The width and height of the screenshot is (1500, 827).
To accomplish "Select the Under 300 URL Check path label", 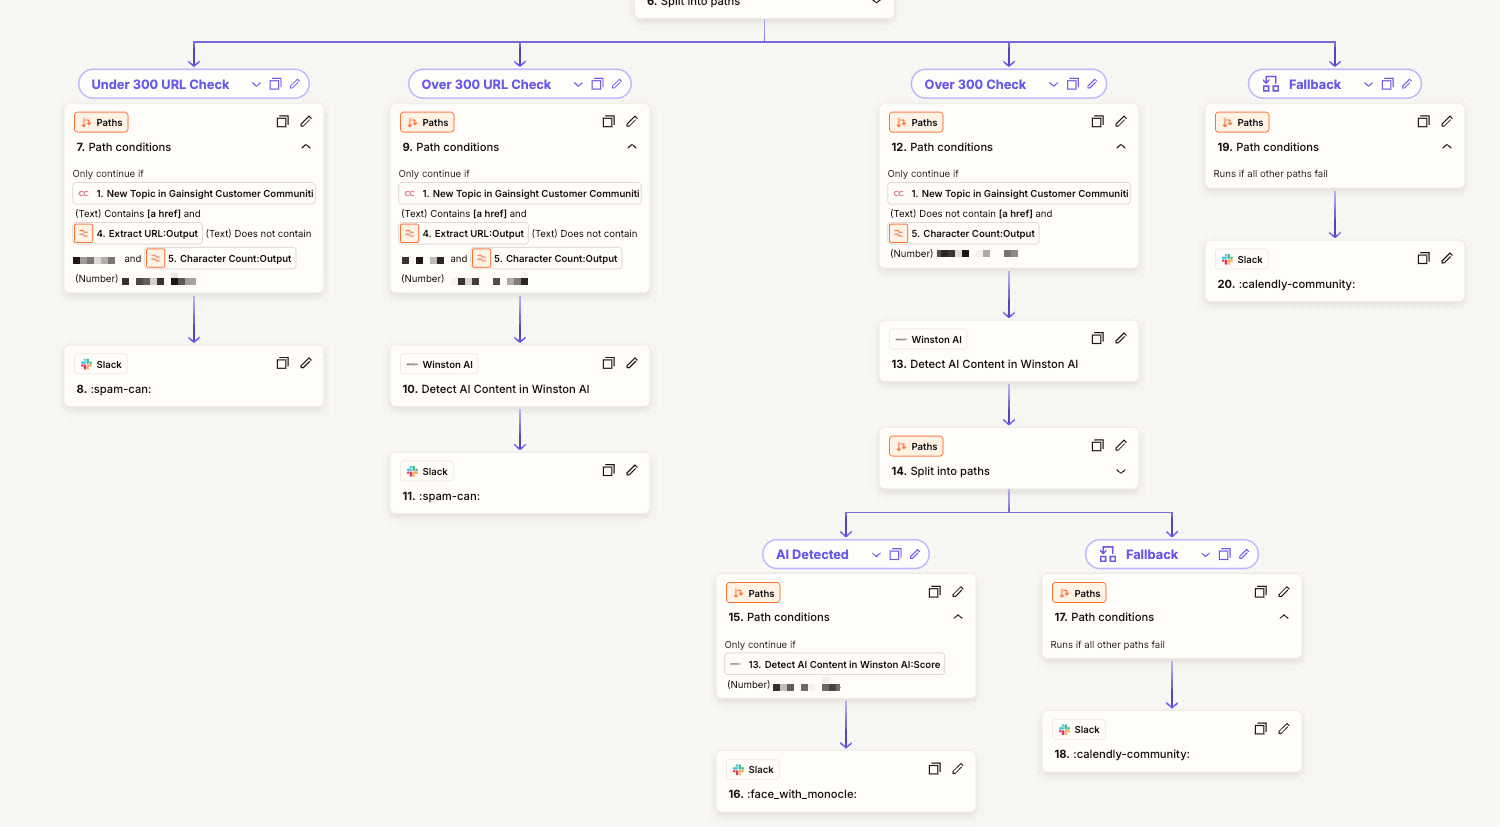I will point(160,84).
